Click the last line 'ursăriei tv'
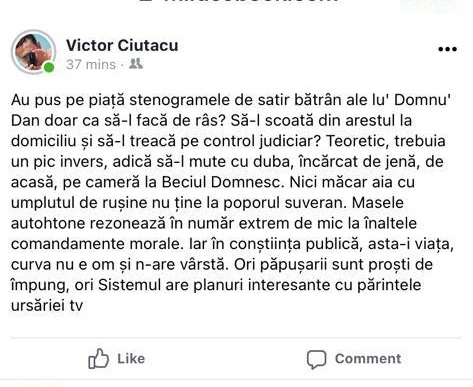Viewport: 473px width, 387px height. pyautogui.click(x=47, y=306)
